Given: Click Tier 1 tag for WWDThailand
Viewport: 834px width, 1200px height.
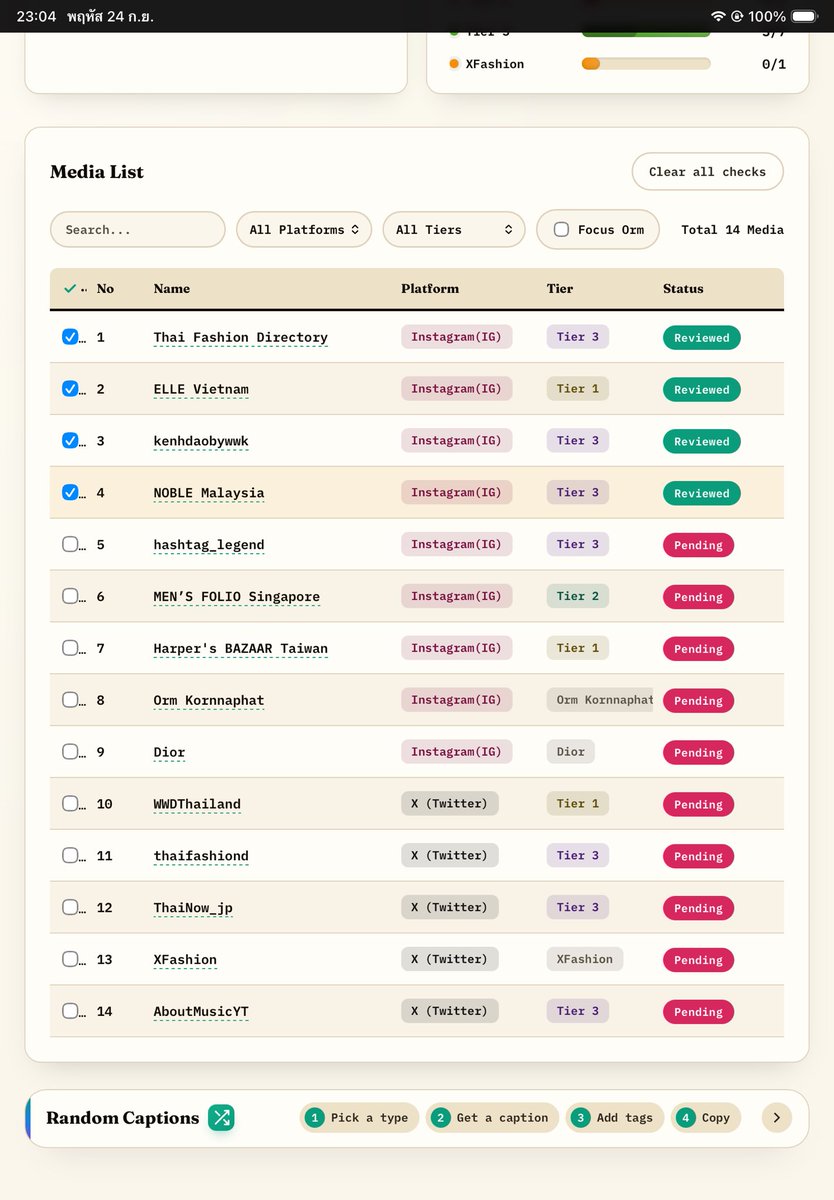Looking at the screenshot, I should coord(578,804).
